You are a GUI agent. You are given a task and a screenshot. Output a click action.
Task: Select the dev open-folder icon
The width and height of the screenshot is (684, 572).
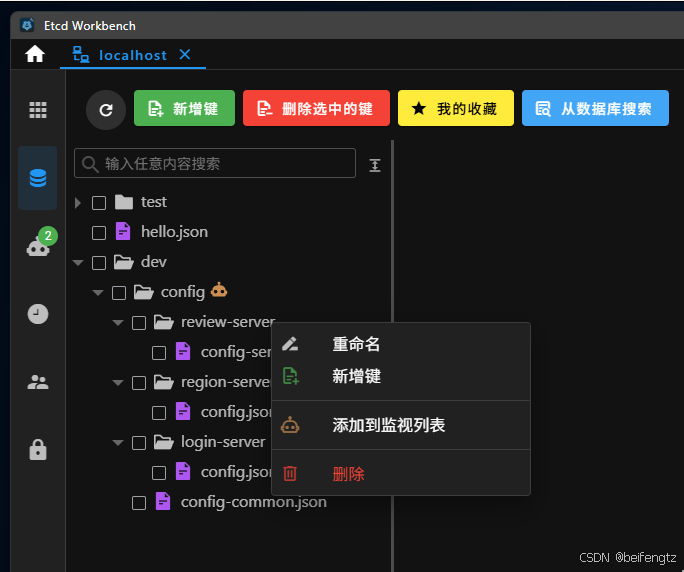click(x=124, y=262)
